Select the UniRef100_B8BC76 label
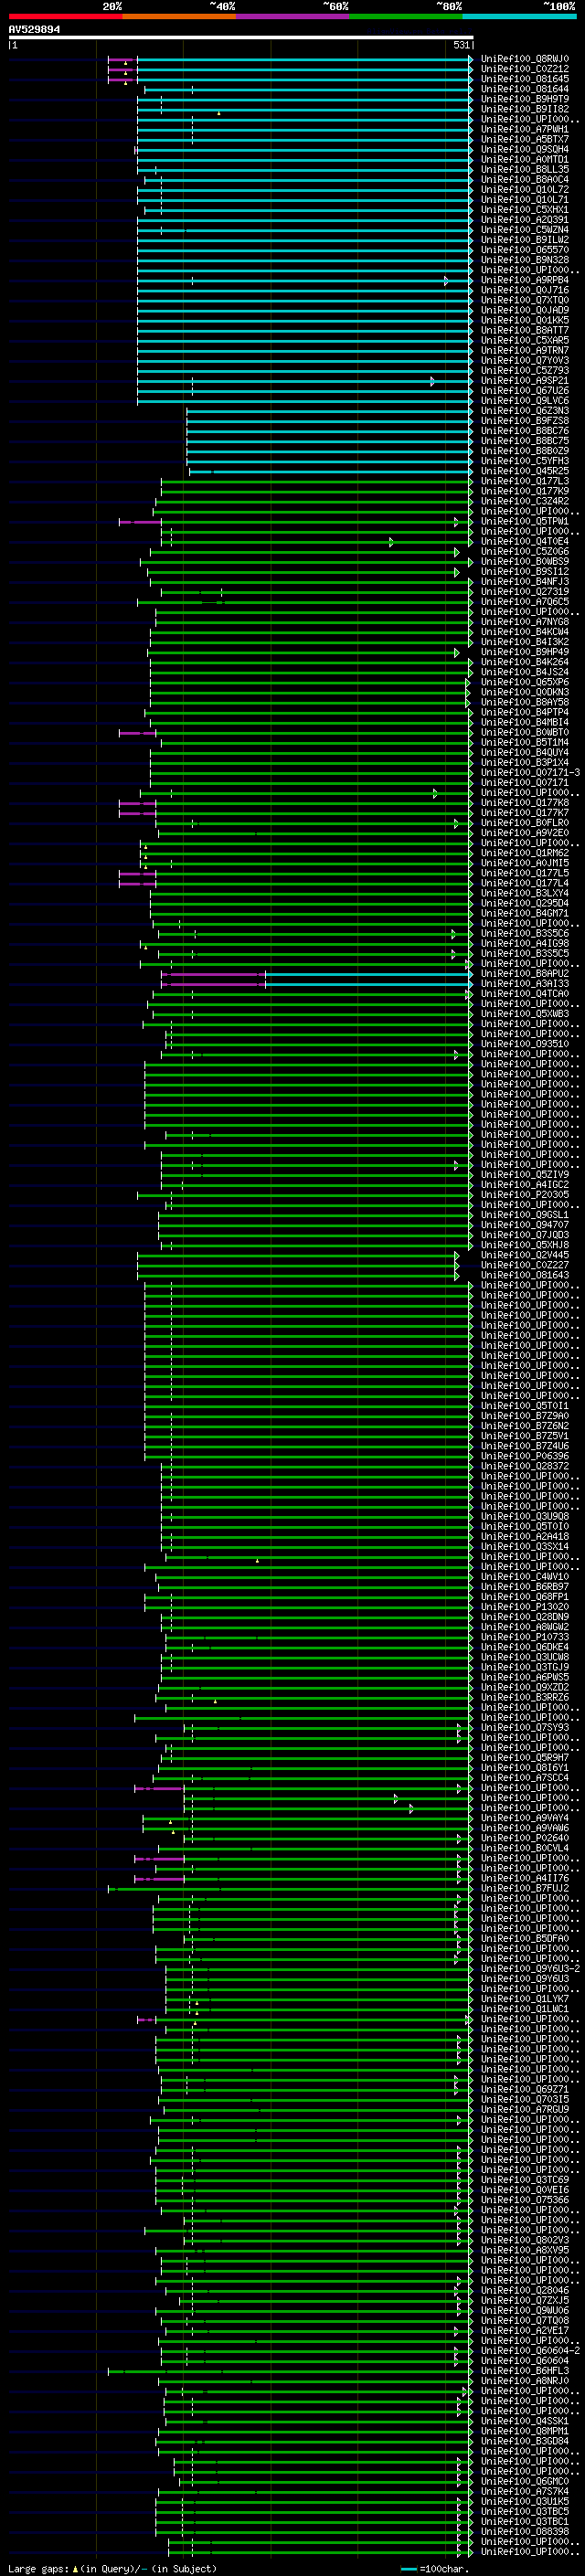585x2576 pixels. click(525, 430)
